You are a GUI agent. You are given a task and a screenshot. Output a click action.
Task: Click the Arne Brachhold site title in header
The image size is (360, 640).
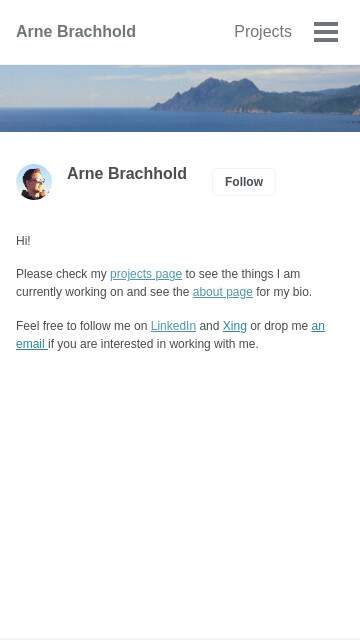tap(76, 32)
